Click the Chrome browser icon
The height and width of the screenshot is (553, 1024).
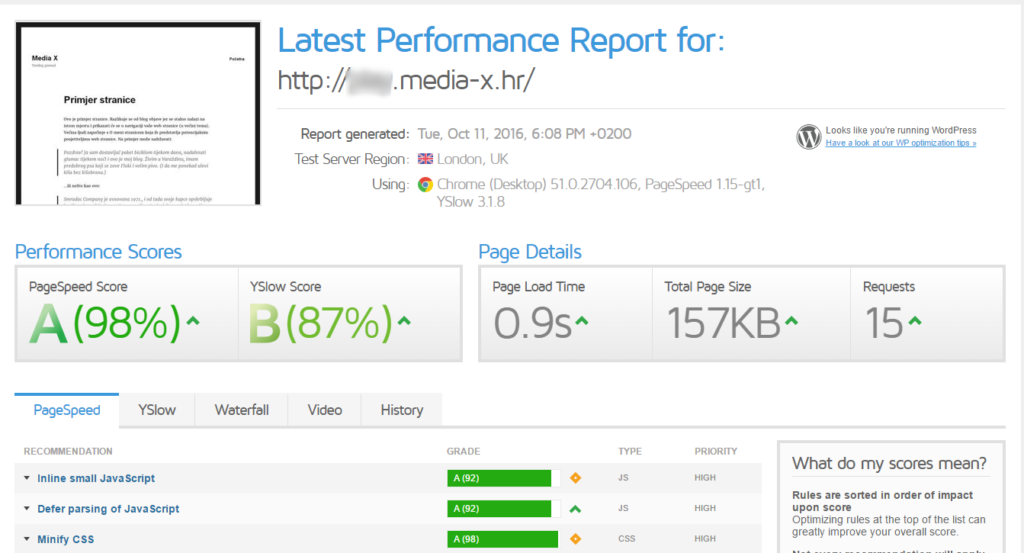pyautogui.click(x=425, y=184)
